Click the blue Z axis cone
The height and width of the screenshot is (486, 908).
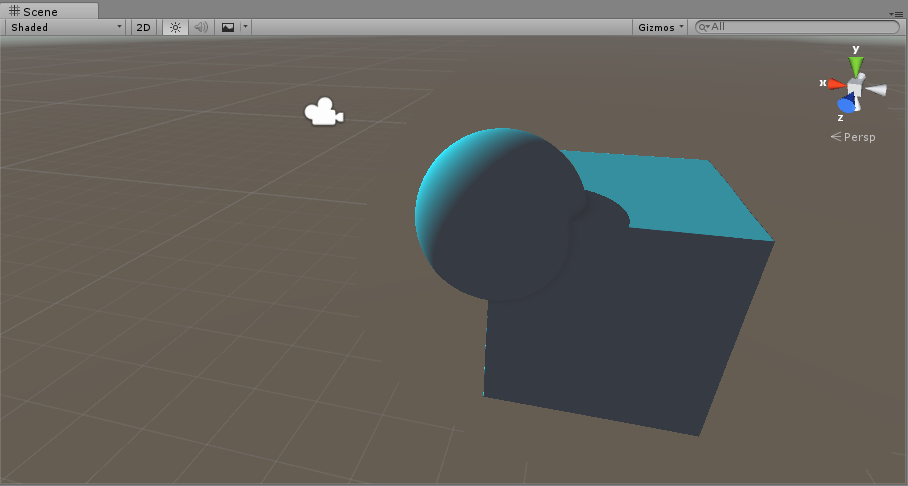click(x=848, y=104)
